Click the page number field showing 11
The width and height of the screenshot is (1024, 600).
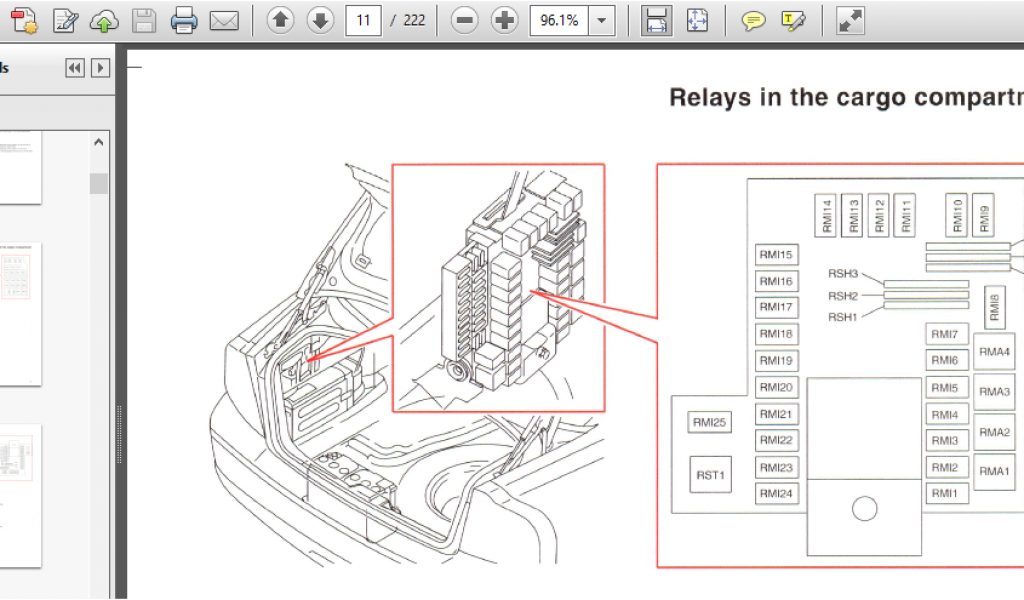click(362, 20)
